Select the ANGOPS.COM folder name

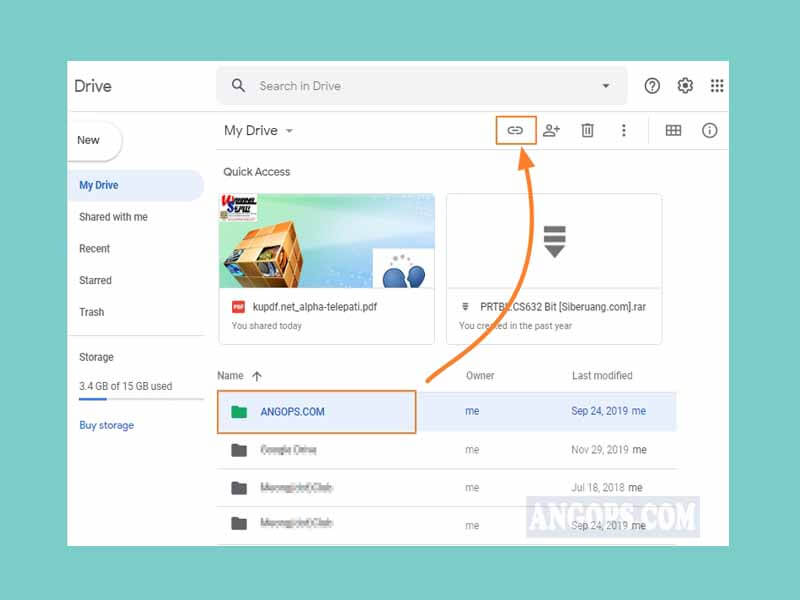[x=292, y=412]
